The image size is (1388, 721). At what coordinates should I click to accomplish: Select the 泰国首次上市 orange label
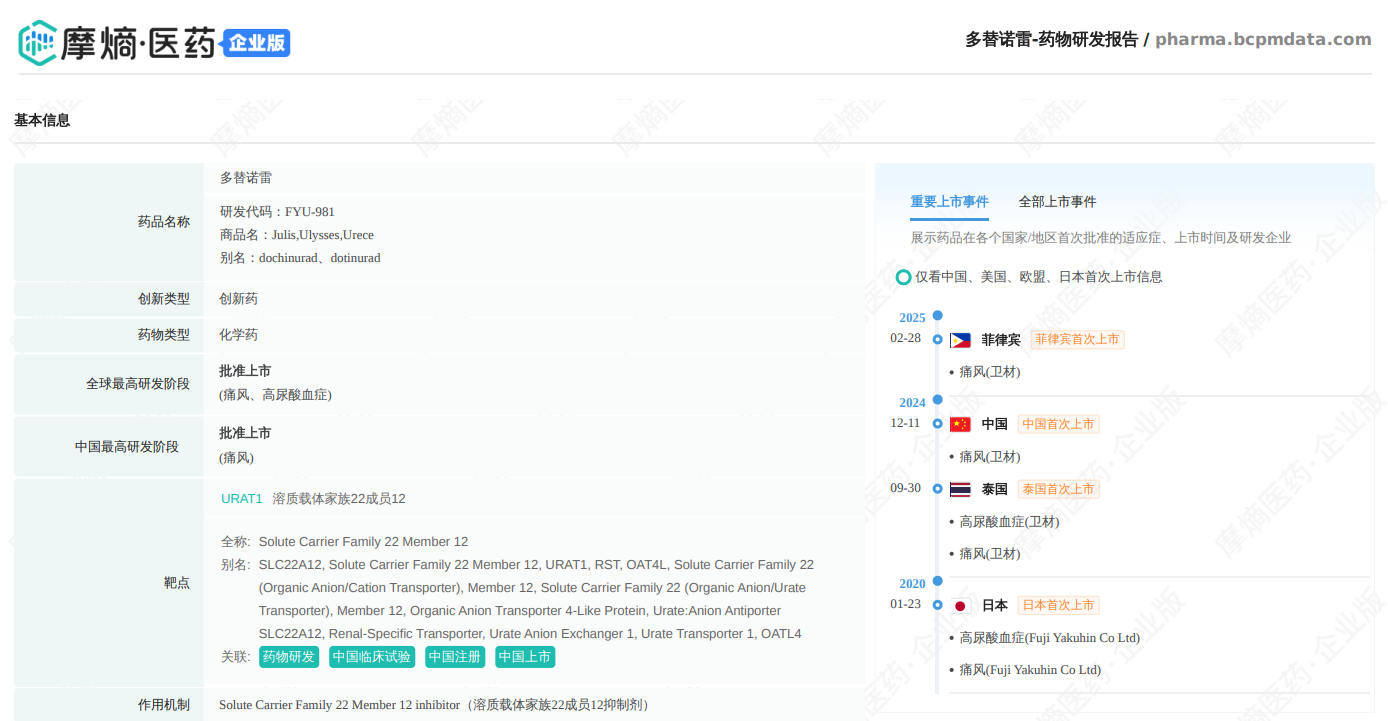(x=1058, y=489)
